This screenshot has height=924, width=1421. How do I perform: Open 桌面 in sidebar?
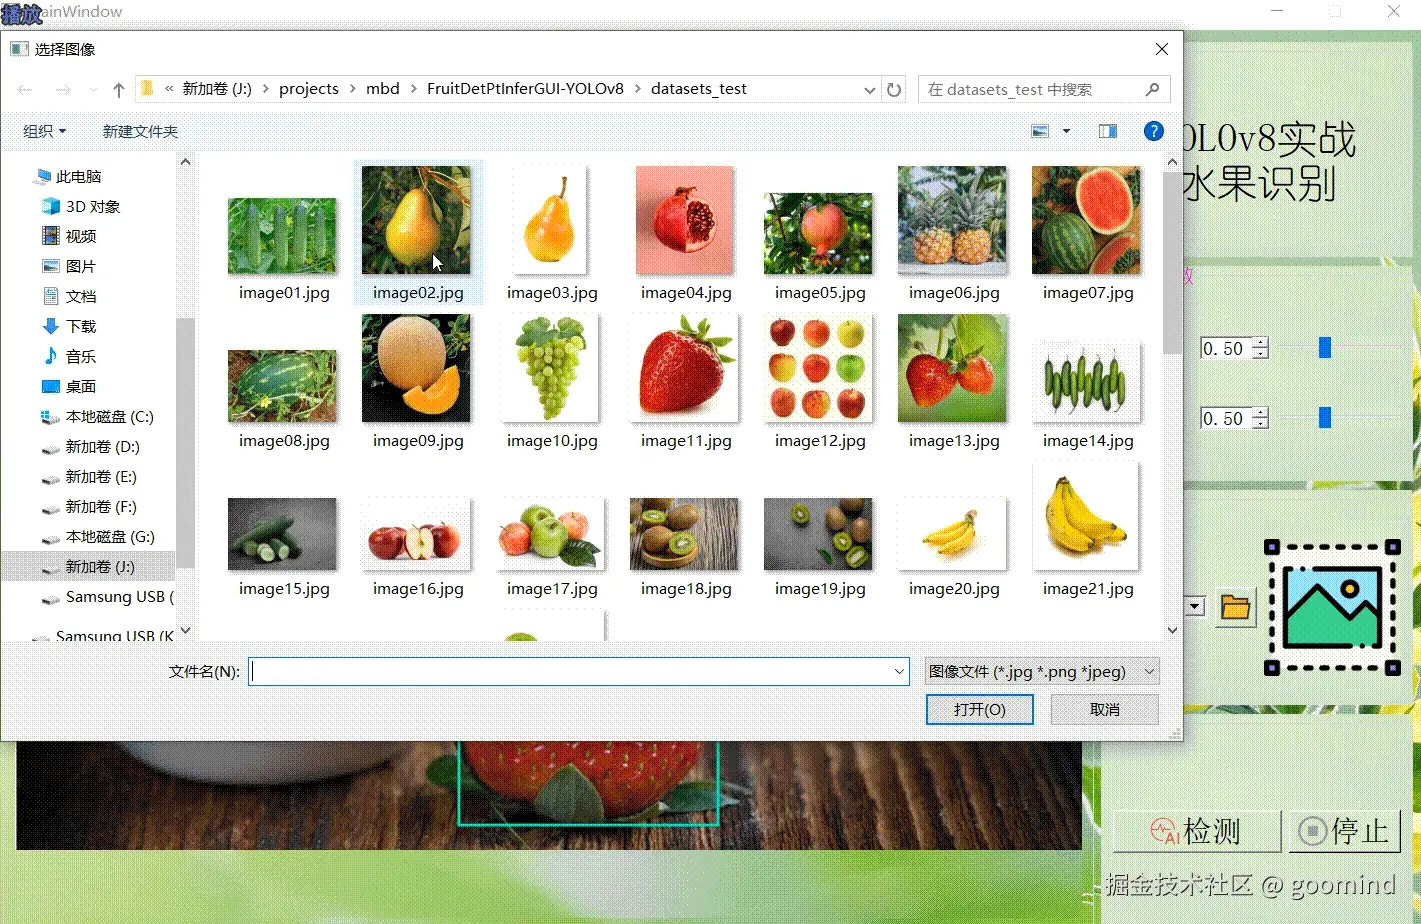[69, 386]
